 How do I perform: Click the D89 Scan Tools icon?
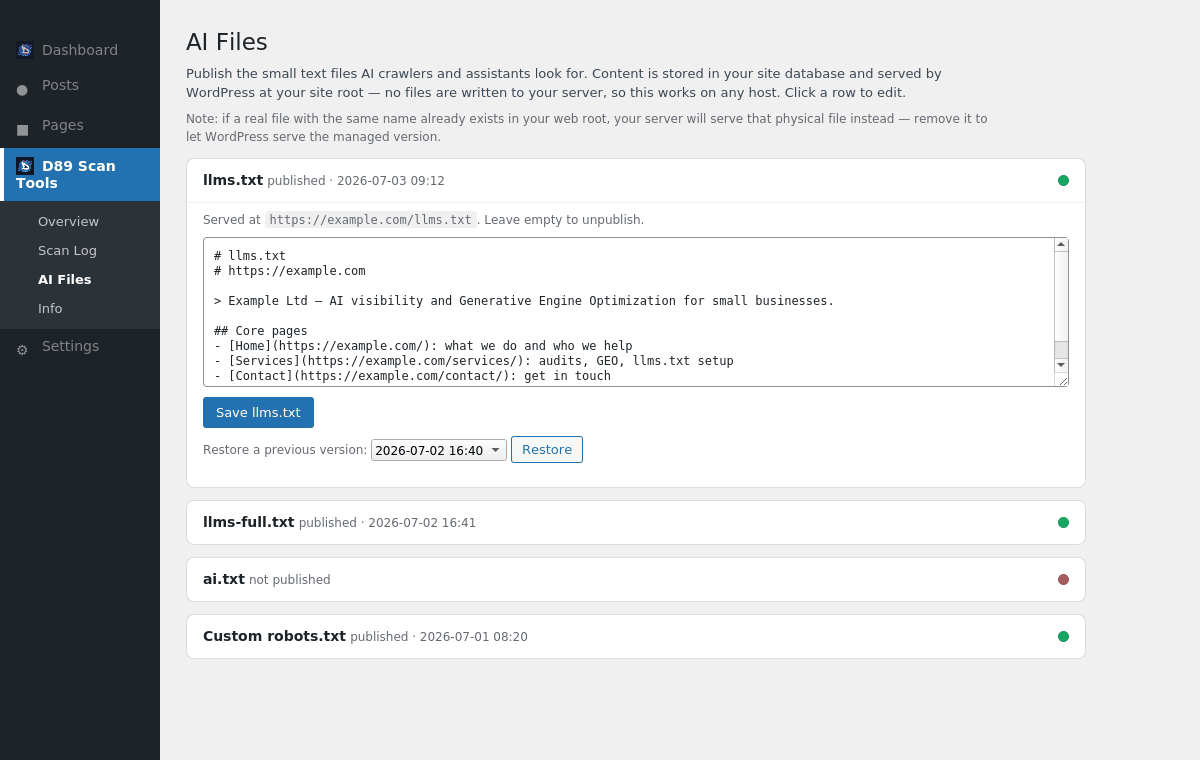click(25, 166)
